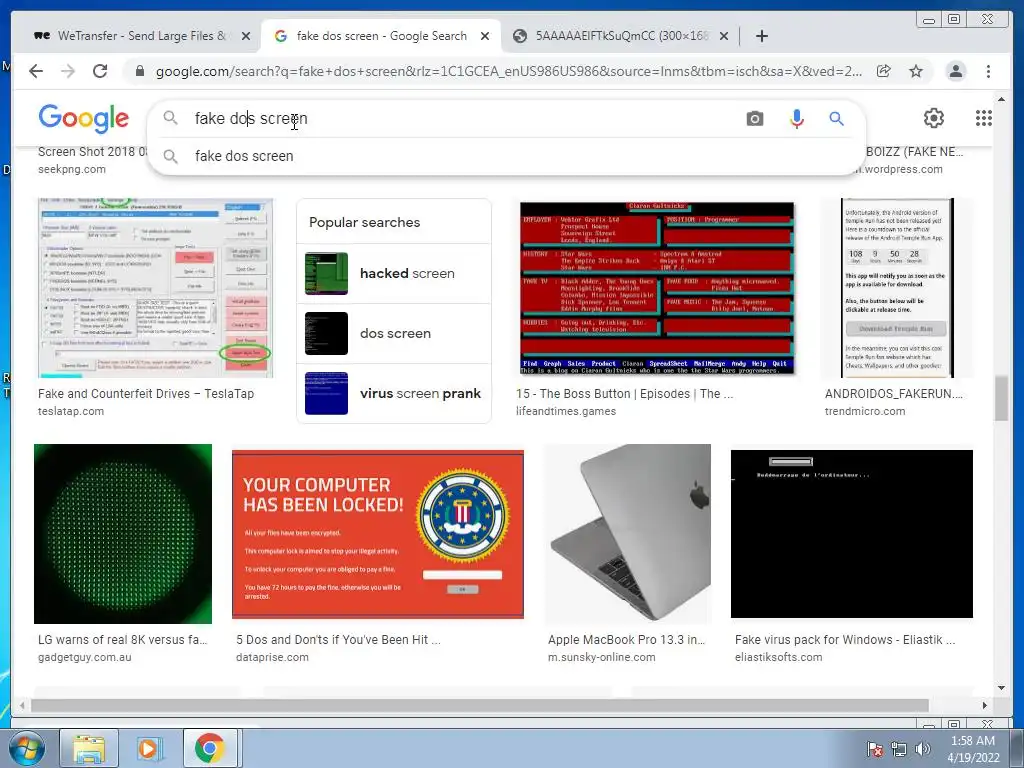Select the 'hacked screen' popular search
The width and height of the screenshot is (1024, 768).
click(394, 274)
